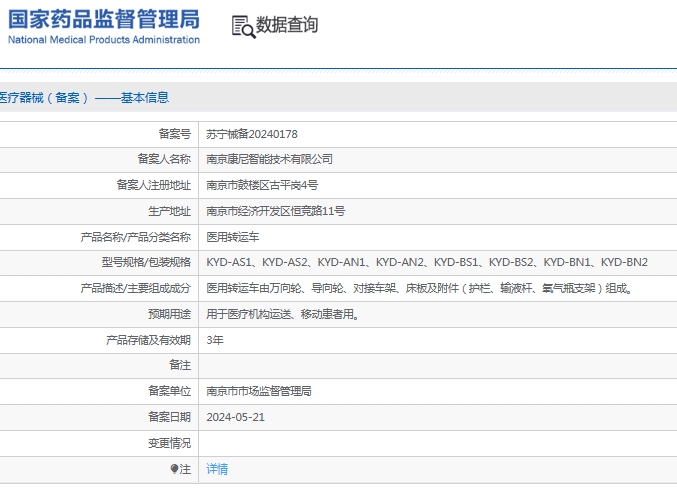Click the 国家药品监督管理局 logo
The height and width of the screenshot is (492, 677).
(x=104, y=27)
